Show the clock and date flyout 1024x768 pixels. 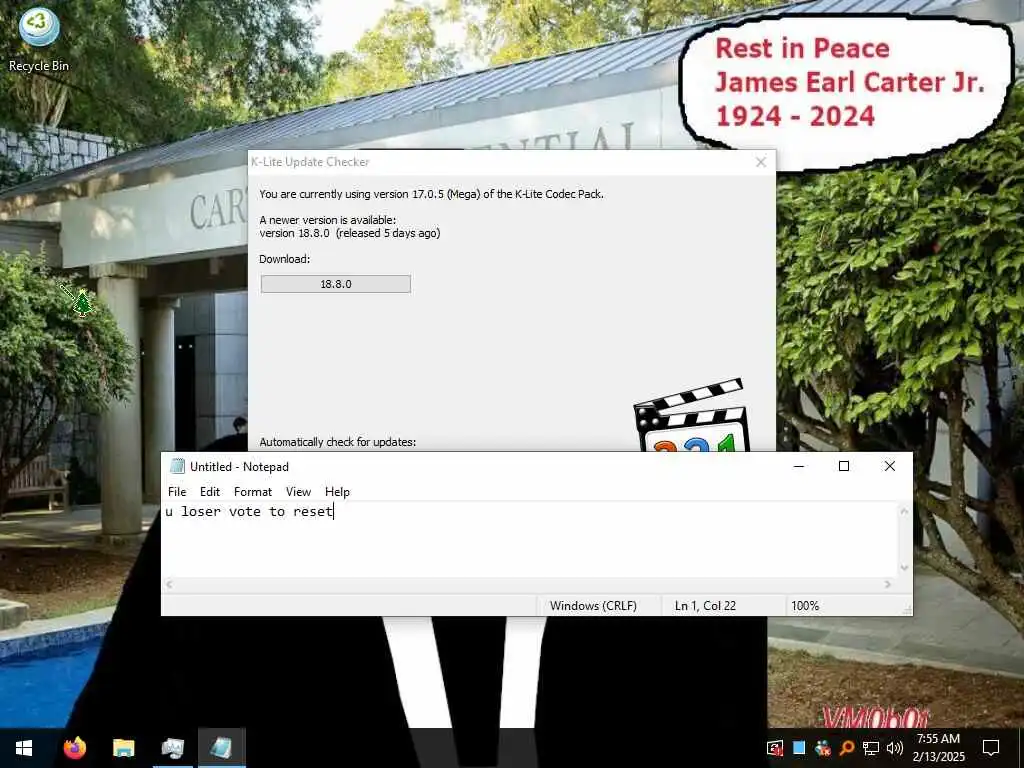(x=938, y=748)
